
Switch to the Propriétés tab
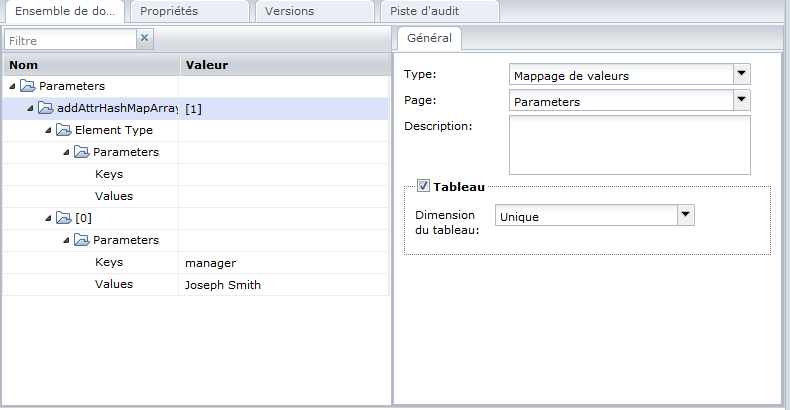coord(189,11)
